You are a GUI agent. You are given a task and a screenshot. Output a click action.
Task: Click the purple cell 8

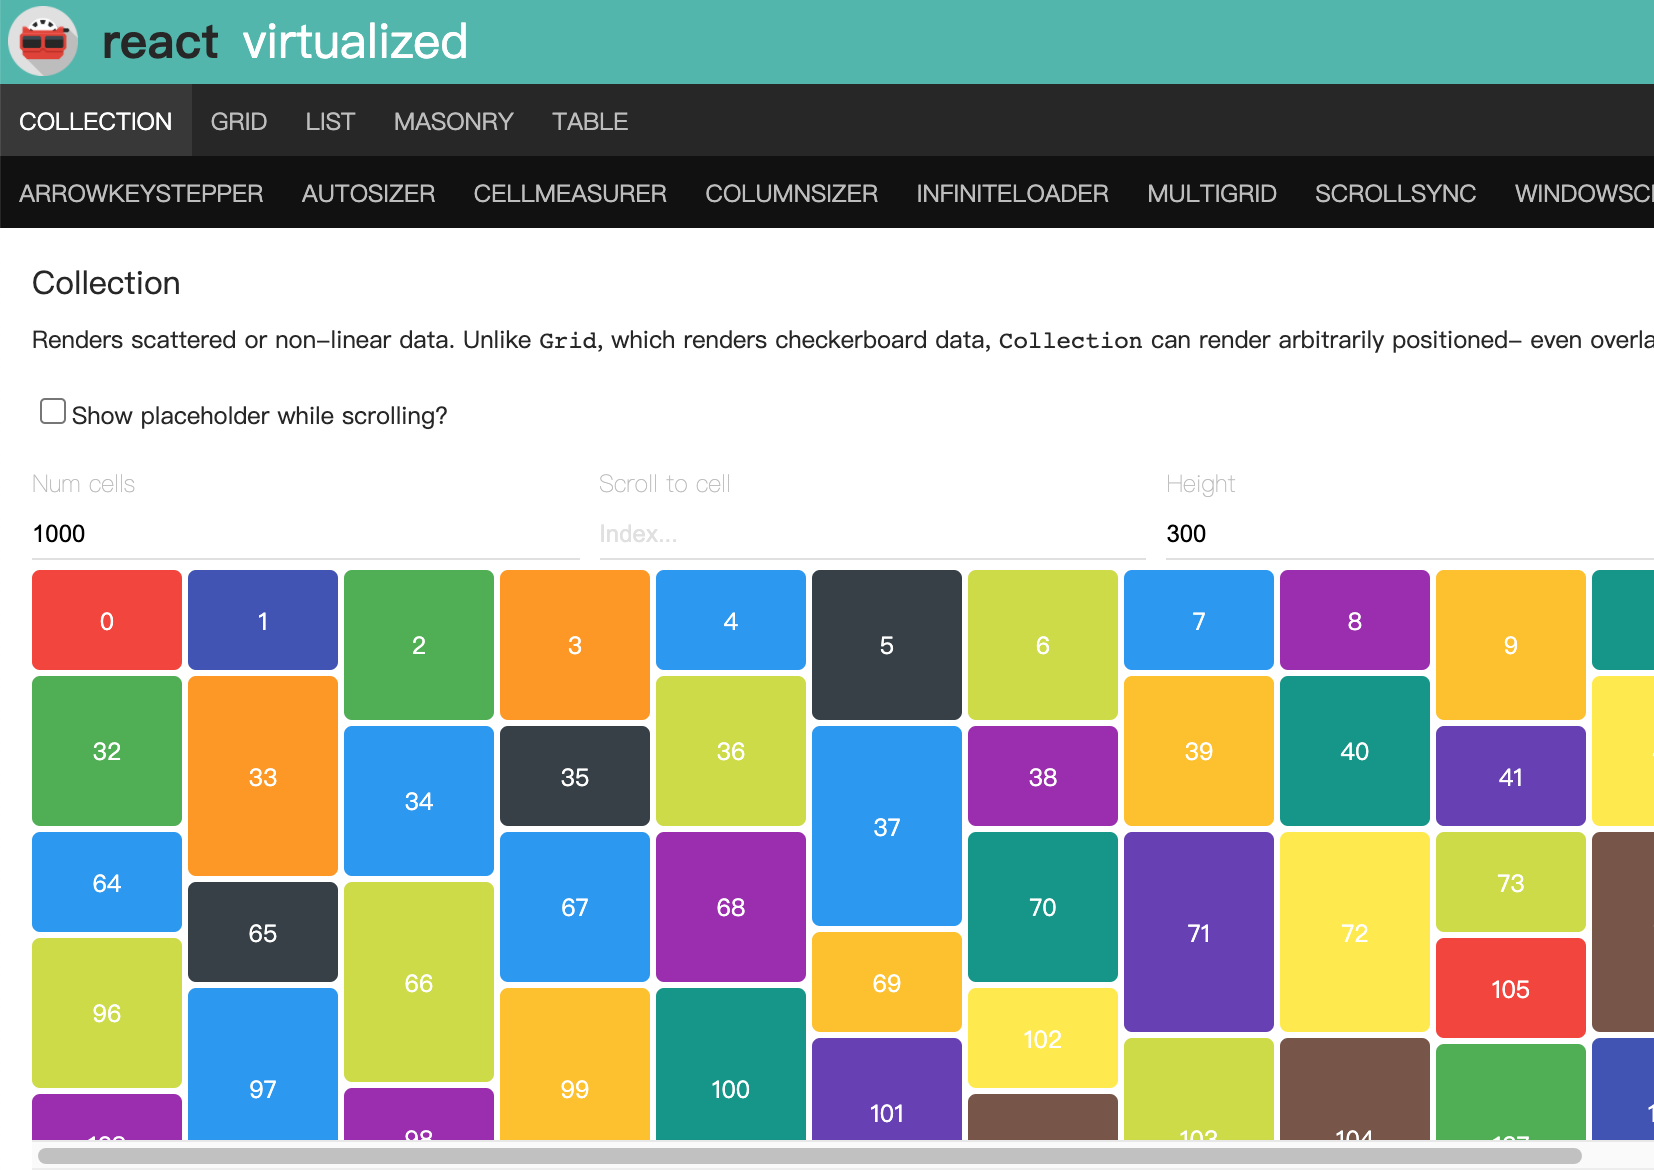coord(1355,620)
